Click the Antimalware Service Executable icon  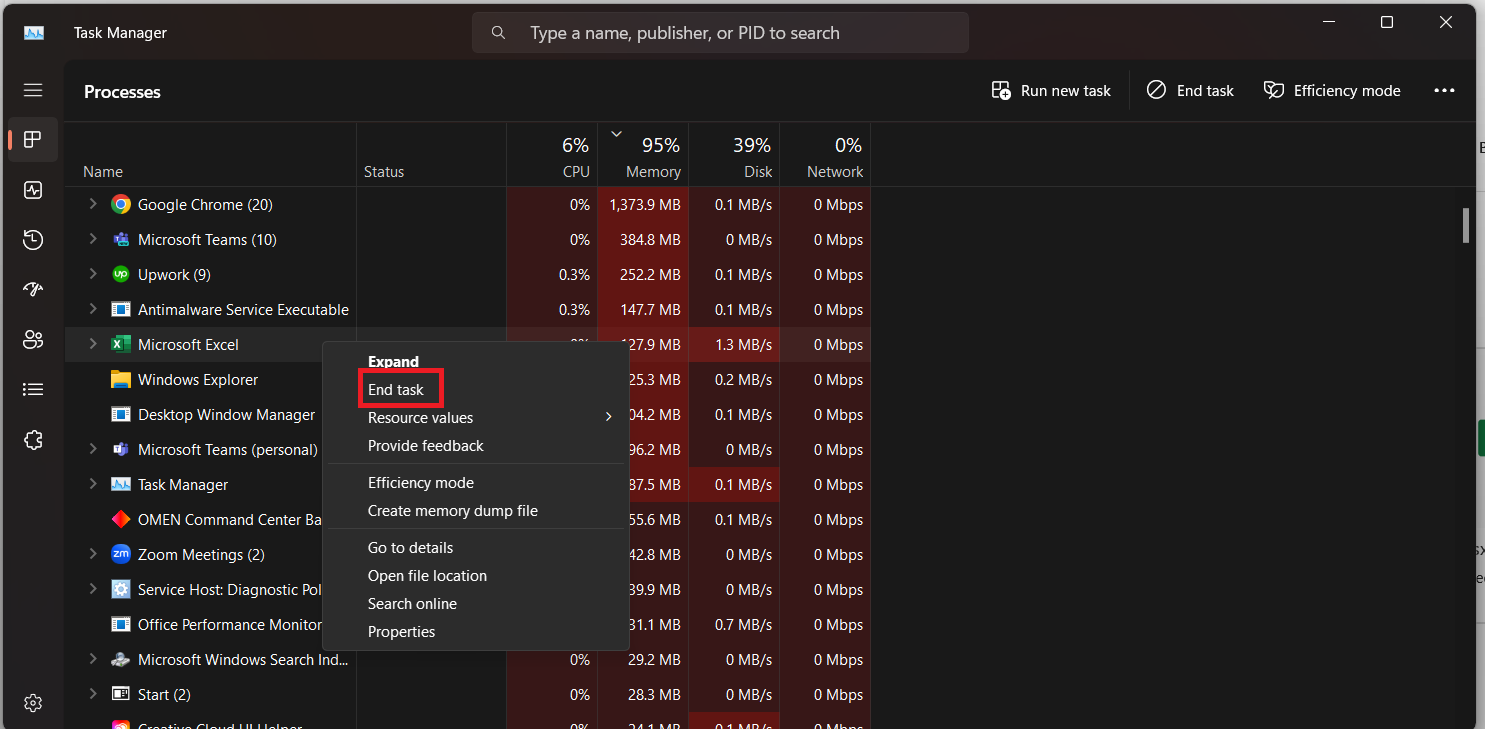pyautogui.click(x=121, y=309)
